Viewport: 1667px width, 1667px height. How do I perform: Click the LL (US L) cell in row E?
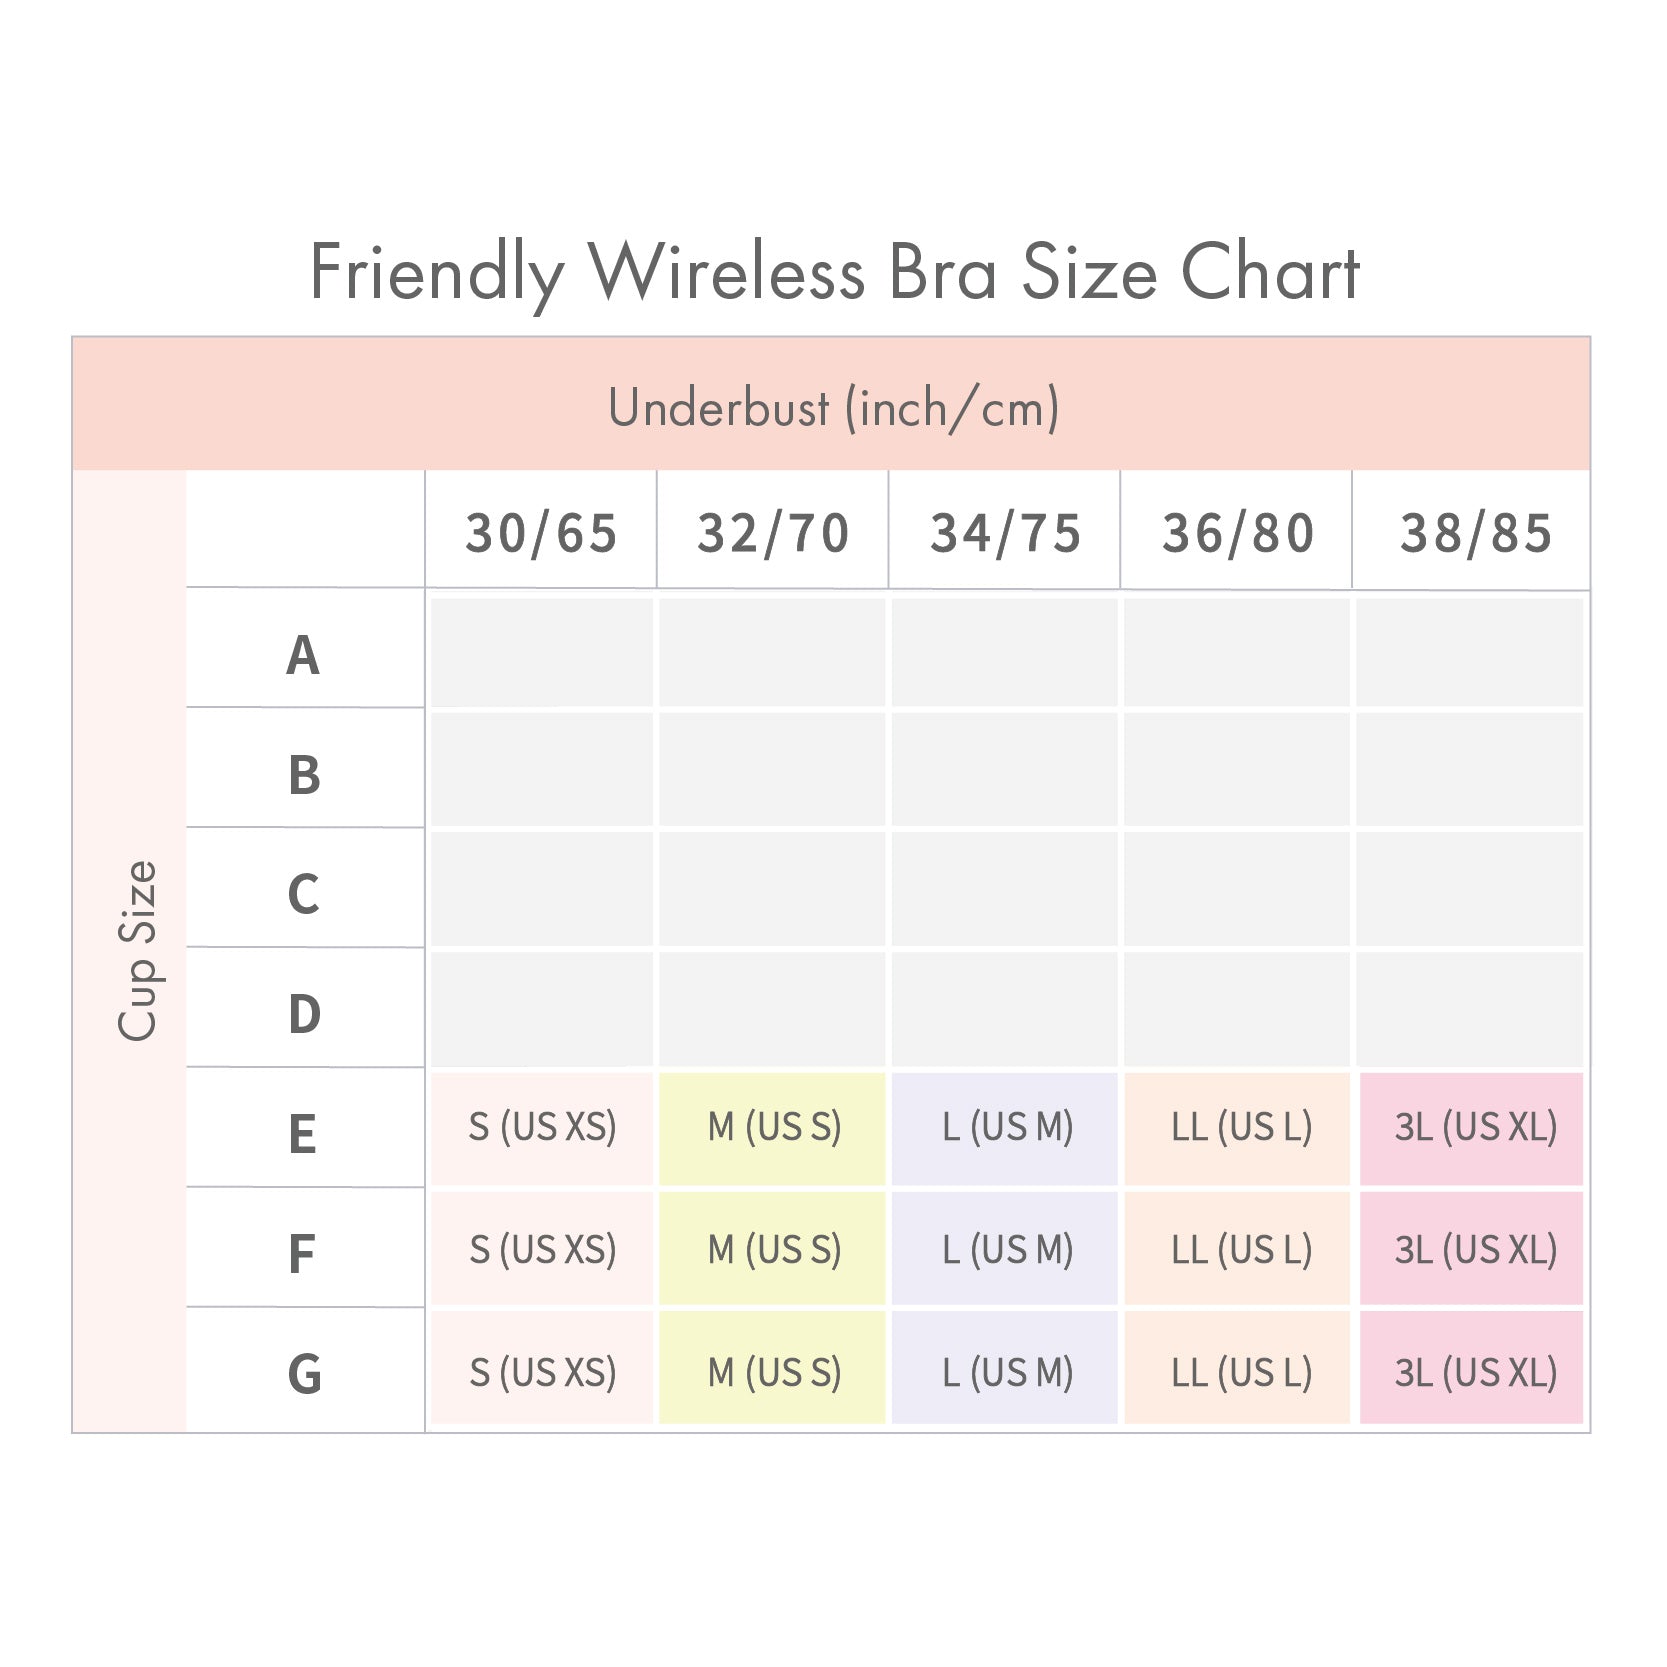(x=1240, y=1127)
